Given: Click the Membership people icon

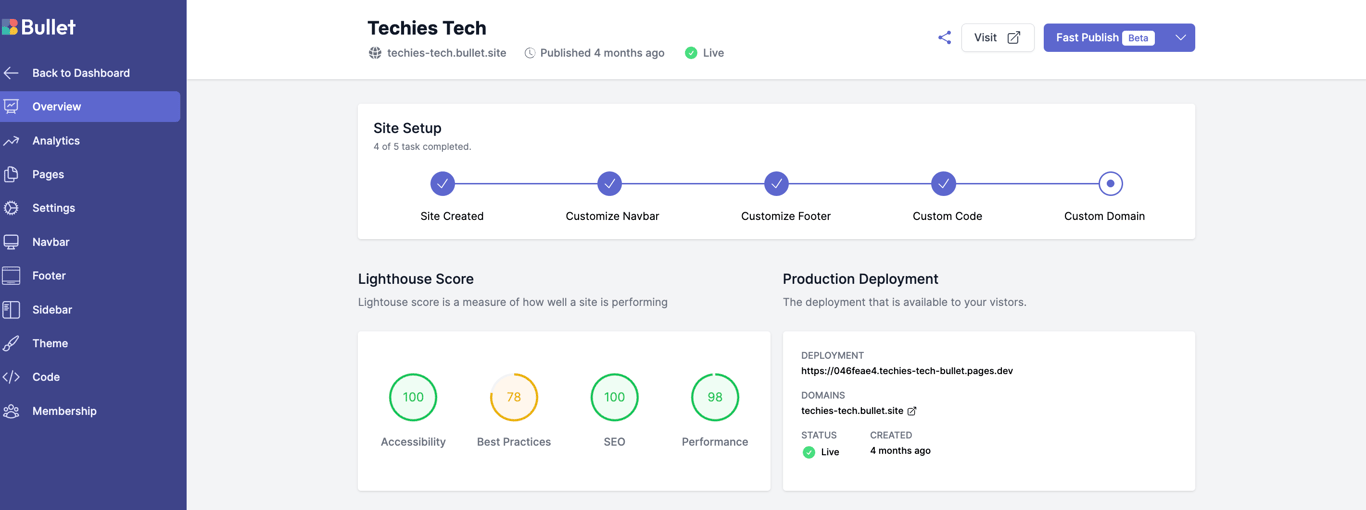Looking at the screenshot, I should click(x=11, y=411).
